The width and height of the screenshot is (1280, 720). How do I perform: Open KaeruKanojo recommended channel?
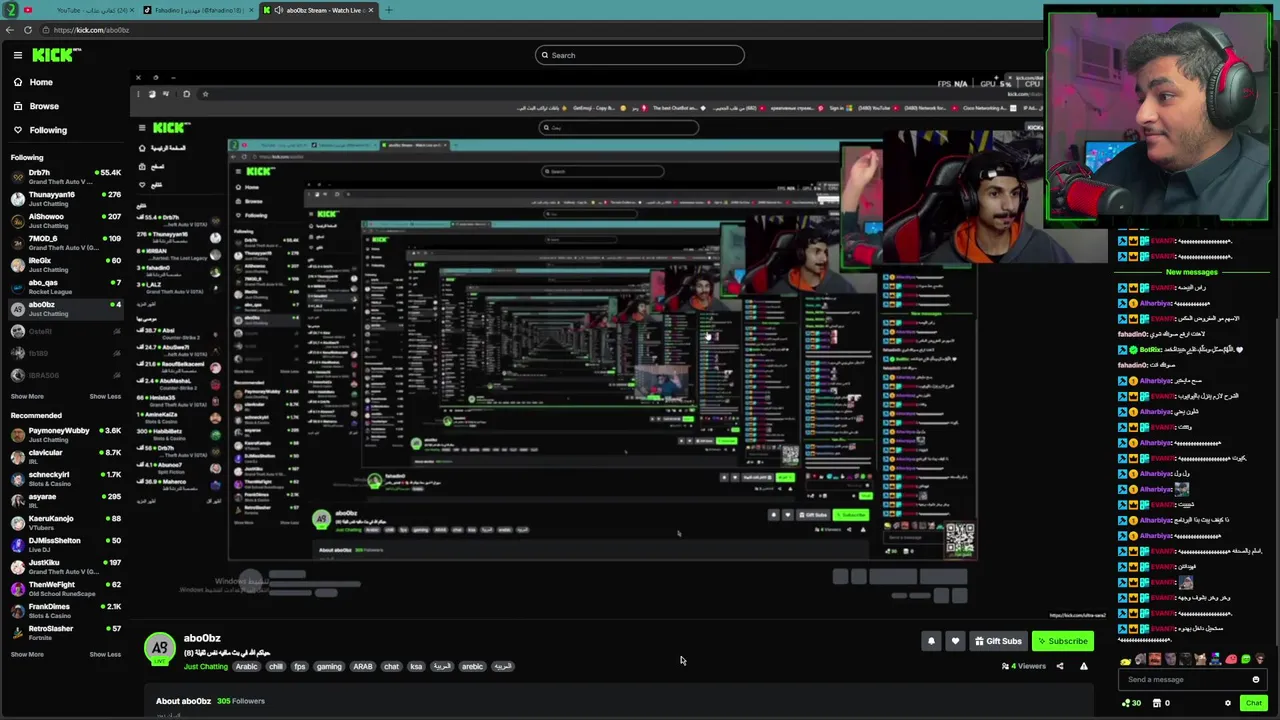pyautogui.click(x=64, y=522)
